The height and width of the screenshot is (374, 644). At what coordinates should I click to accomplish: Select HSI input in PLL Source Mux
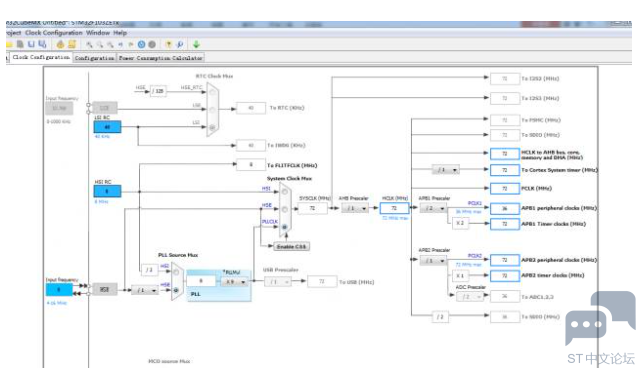(x=176, y=272)
